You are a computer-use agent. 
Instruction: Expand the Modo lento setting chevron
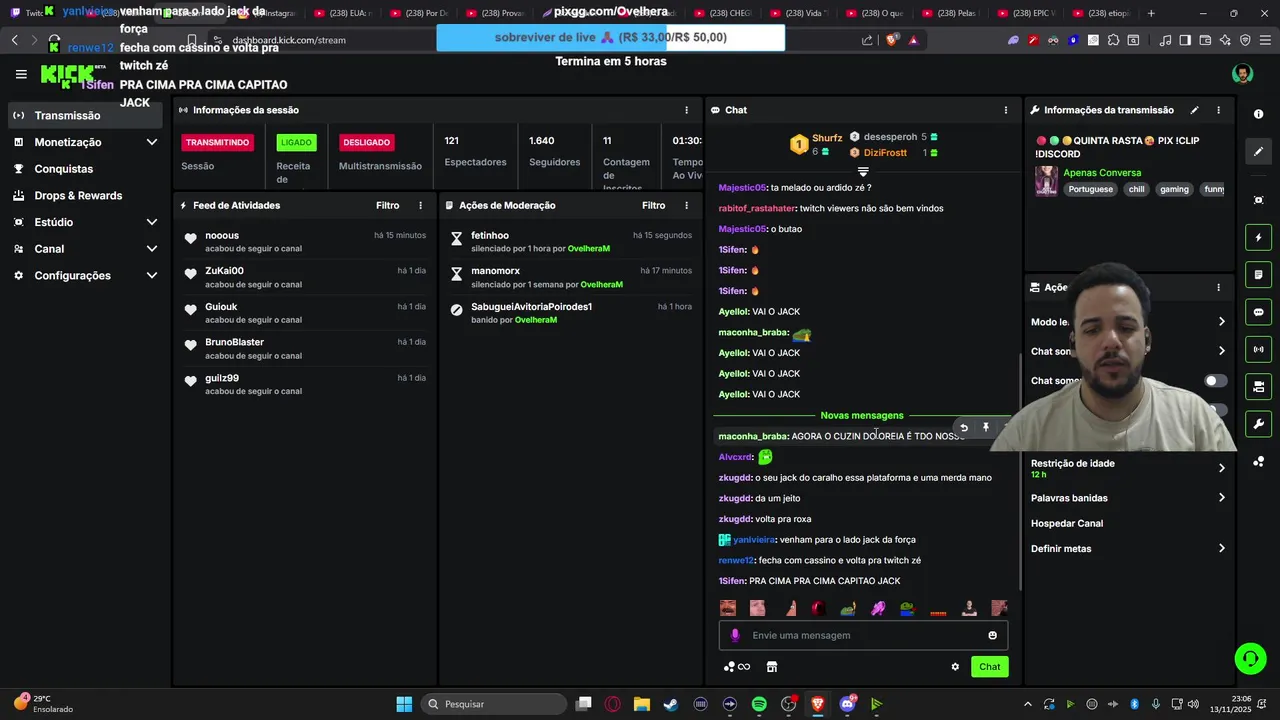[1221, 322]
